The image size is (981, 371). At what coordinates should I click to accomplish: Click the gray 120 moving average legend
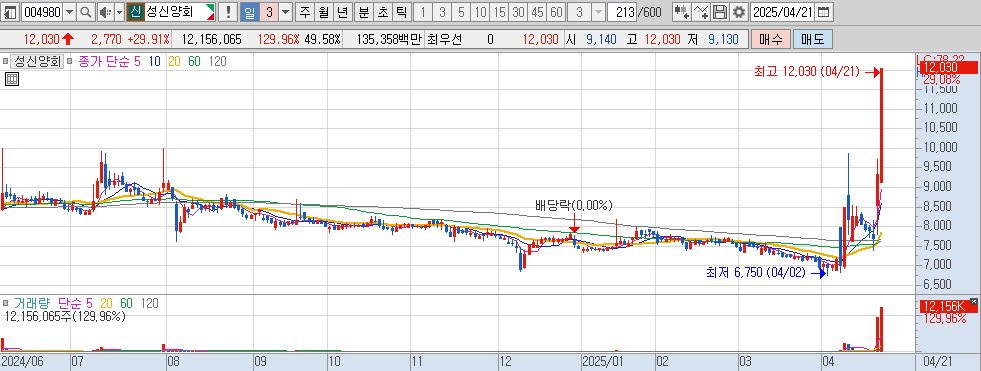(x=218, y=61)
